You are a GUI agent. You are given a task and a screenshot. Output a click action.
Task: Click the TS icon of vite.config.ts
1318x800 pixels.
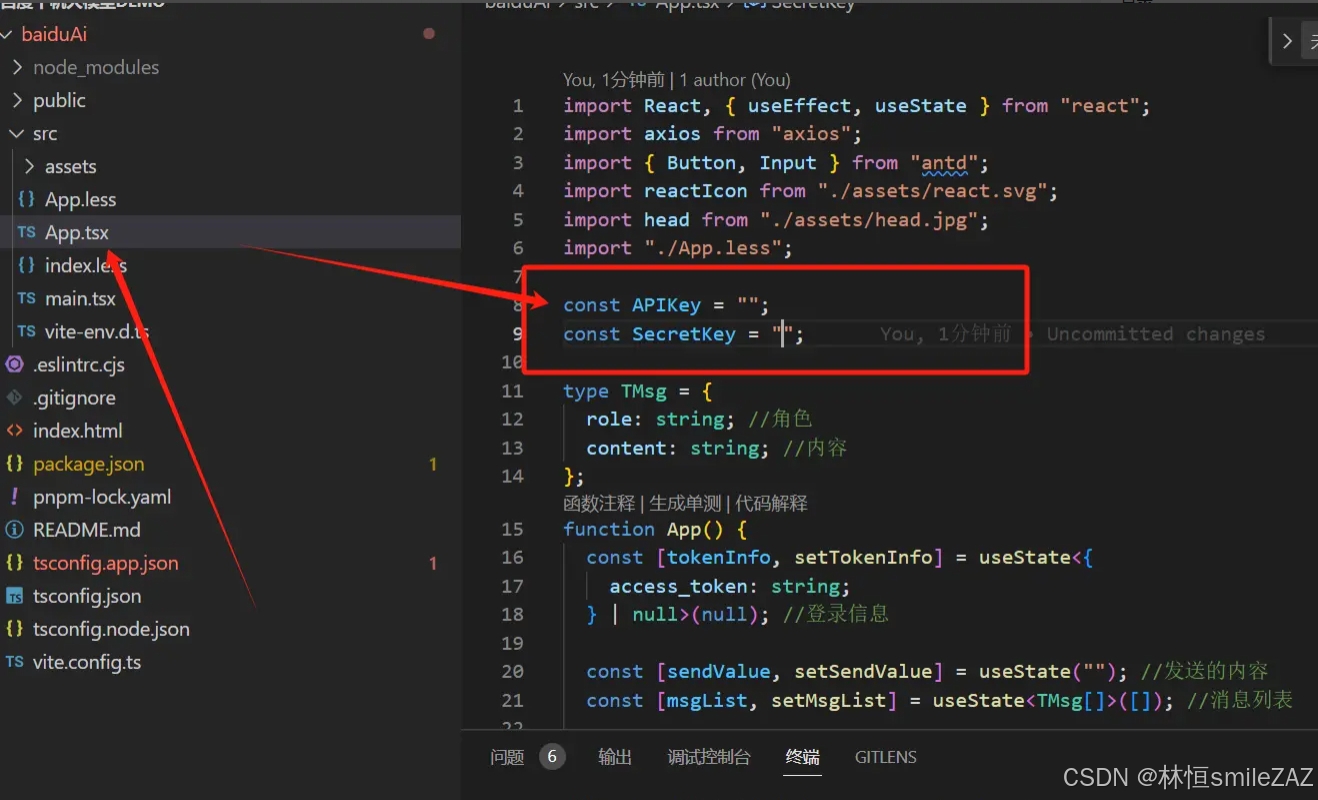(14, 662)
